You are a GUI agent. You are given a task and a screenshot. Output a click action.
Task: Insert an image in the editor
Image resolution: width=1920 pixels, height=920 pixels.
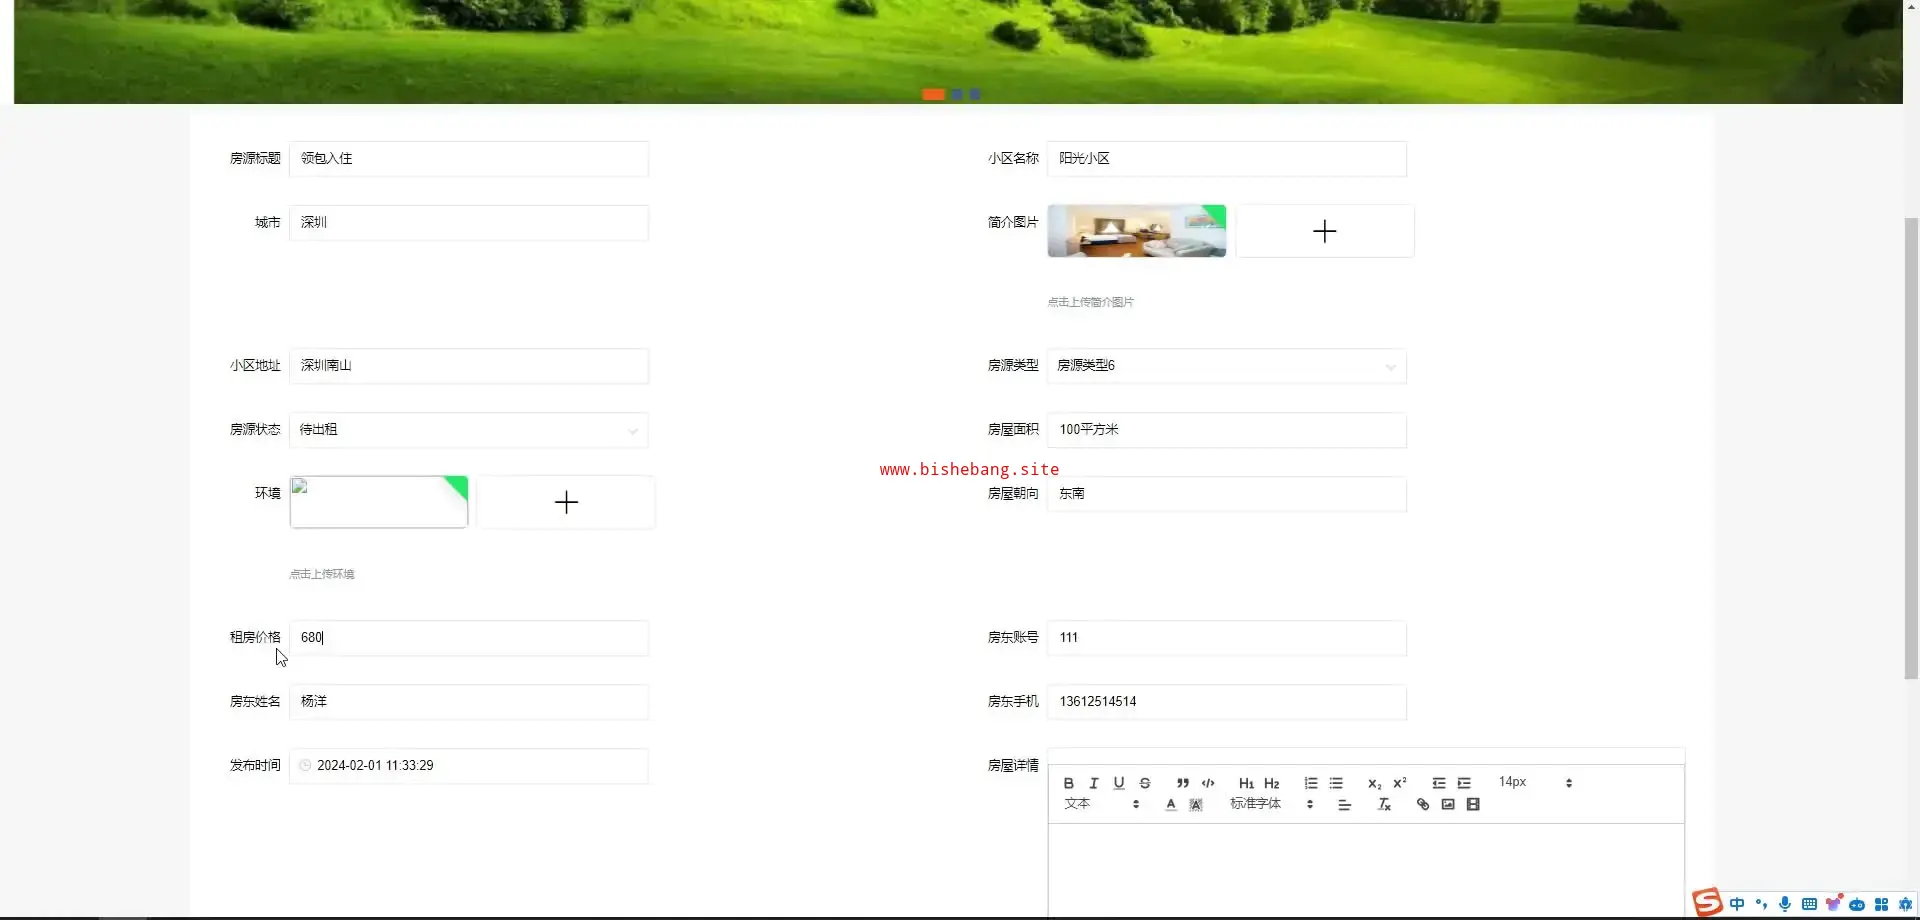[1448, 805]
